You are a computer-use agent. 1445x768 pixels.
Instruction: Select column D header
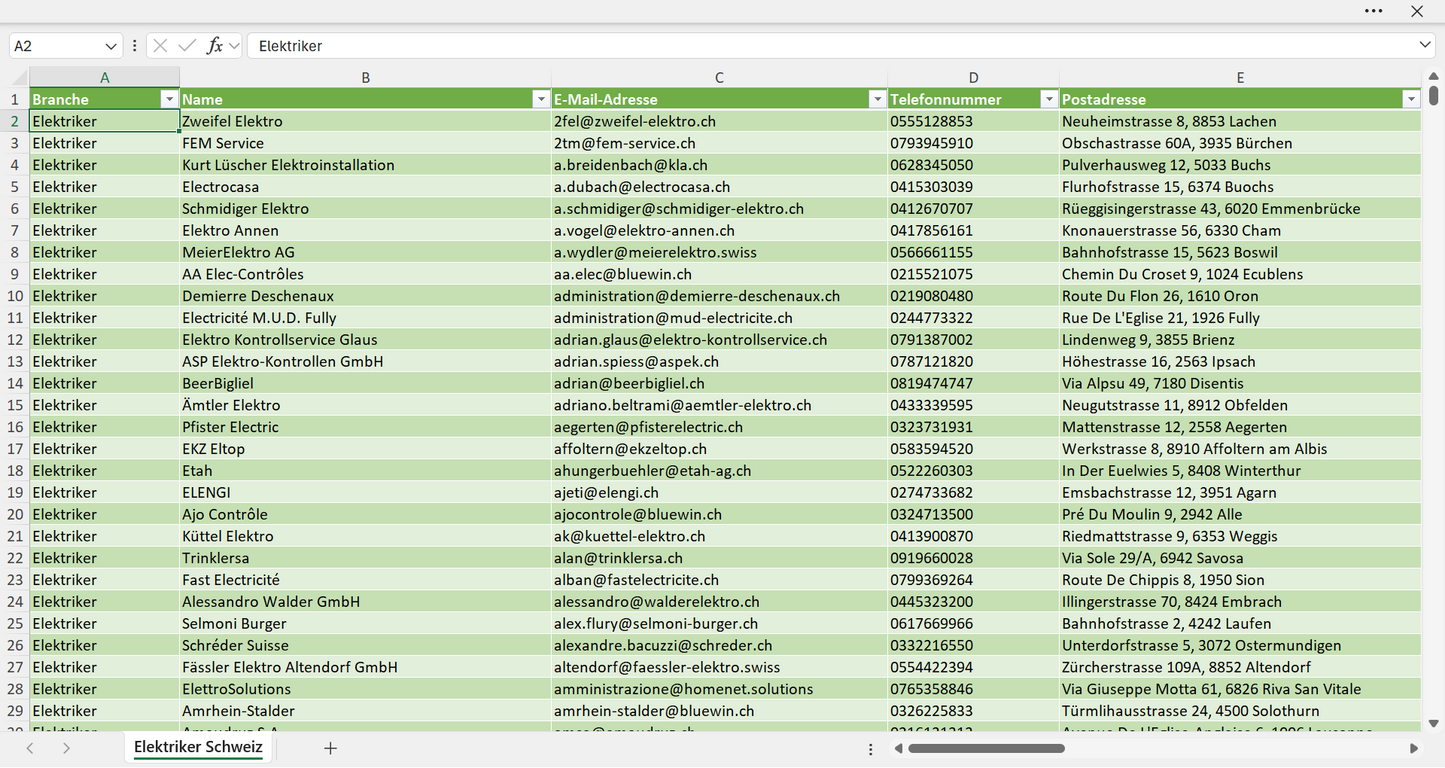coord(973,77)
